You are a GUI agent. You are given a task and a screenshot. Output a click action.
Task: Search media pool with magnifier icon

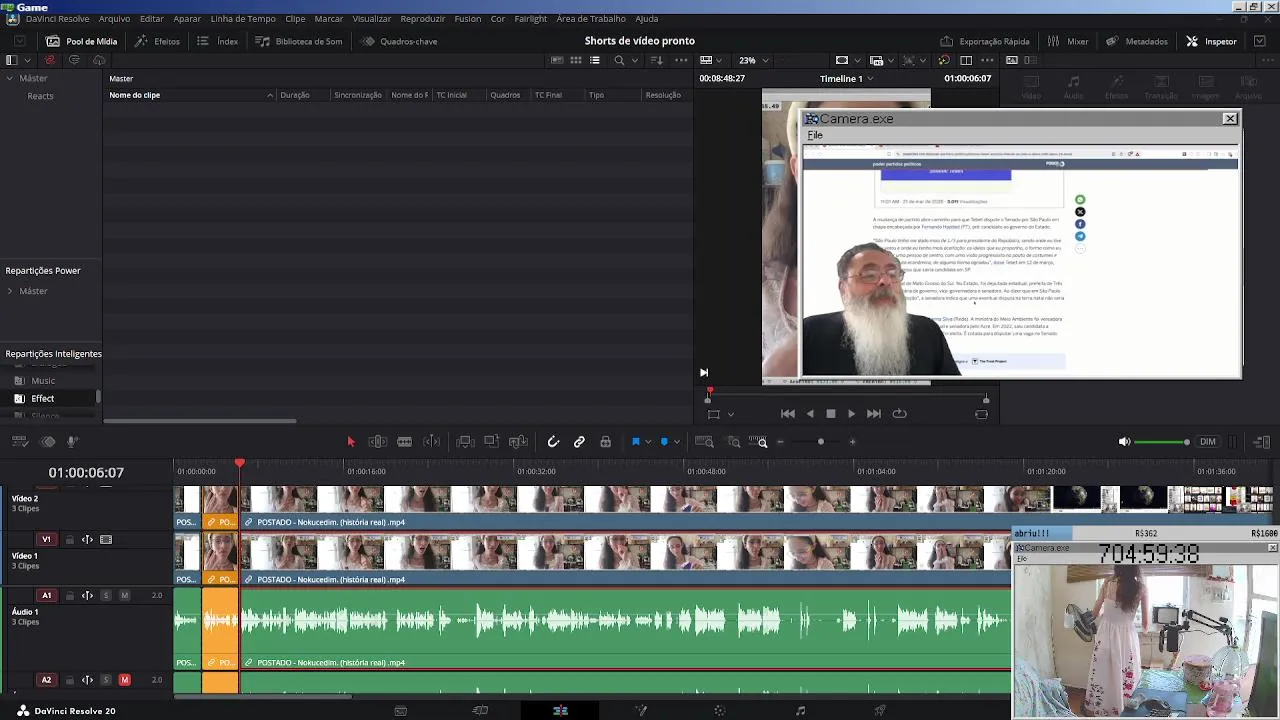point(619,61)
